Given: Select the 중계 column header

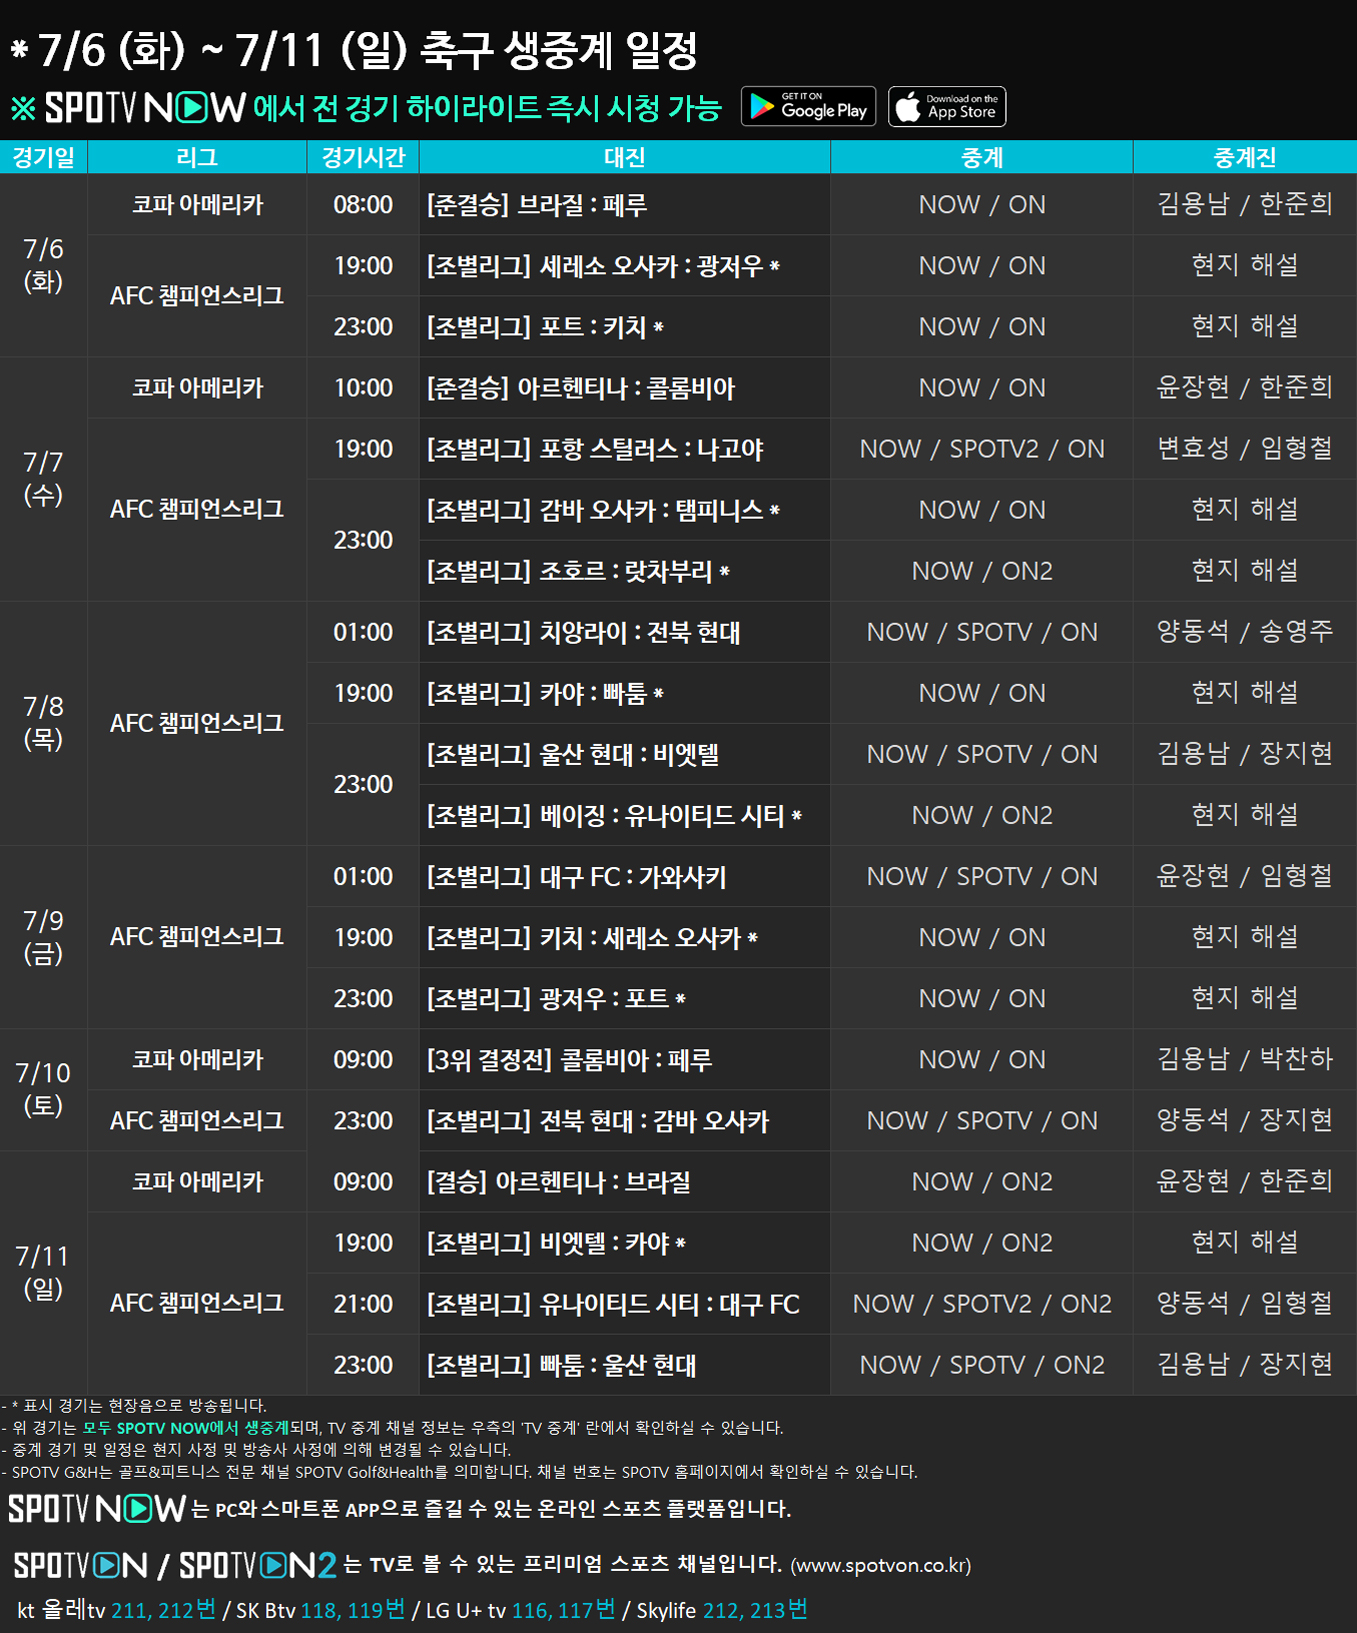Looking at the screenshot, I should (x=981, y=157).
